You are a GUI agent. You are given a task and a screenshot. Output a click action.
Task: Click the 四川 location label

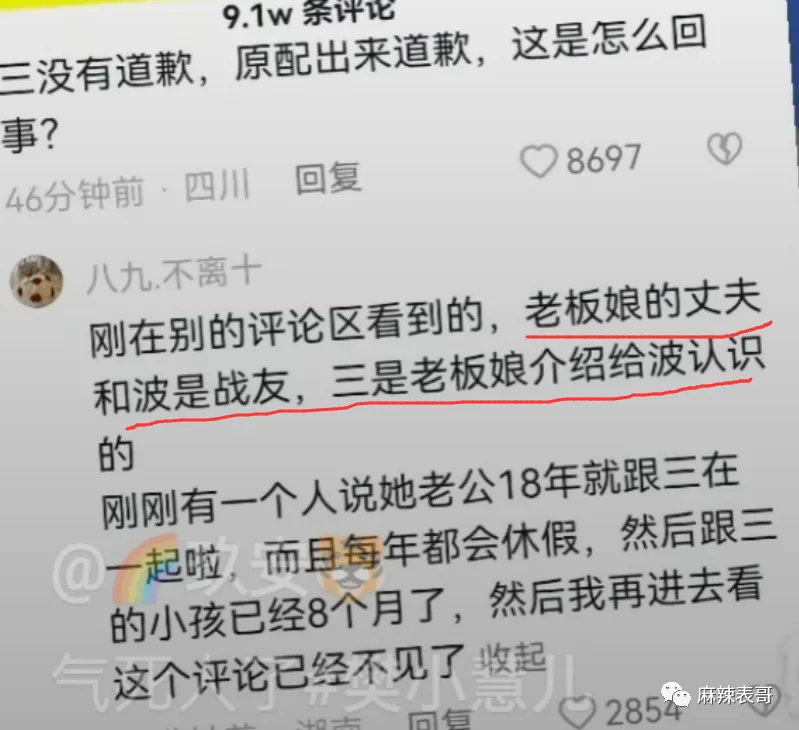[217, 186]
